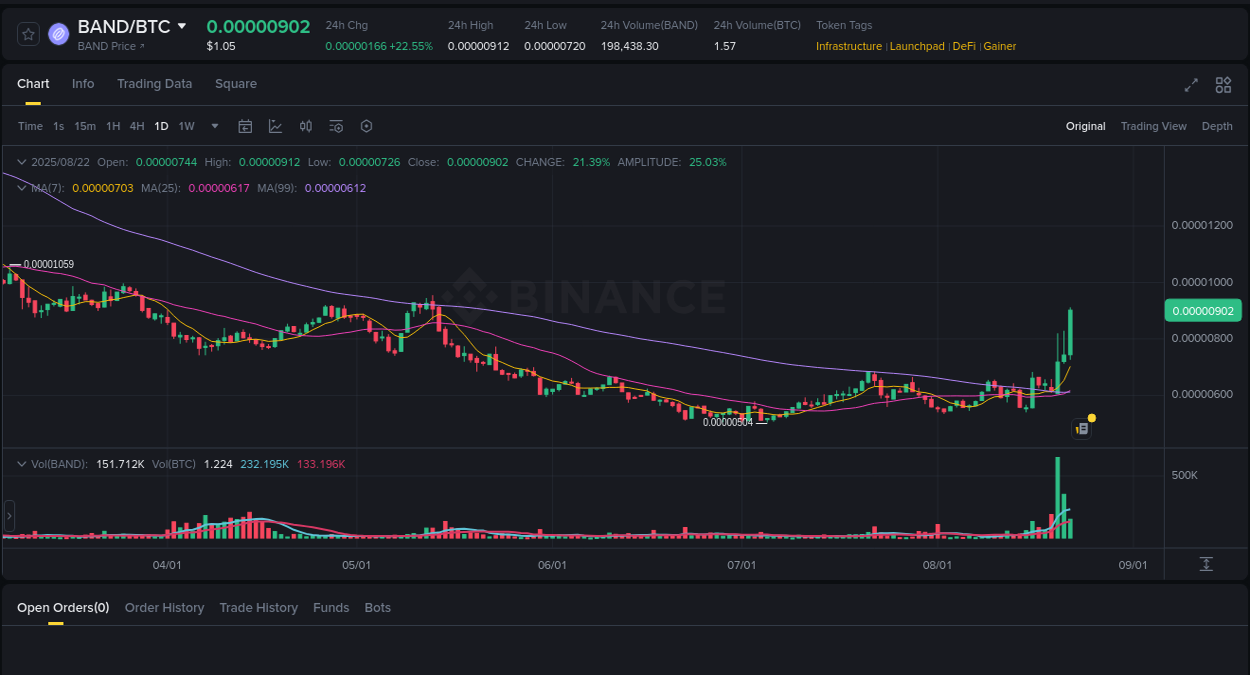Expand chart to fullscreen with arrow icon
This screenshot has width=1250, height=675.
[1191, 86]
